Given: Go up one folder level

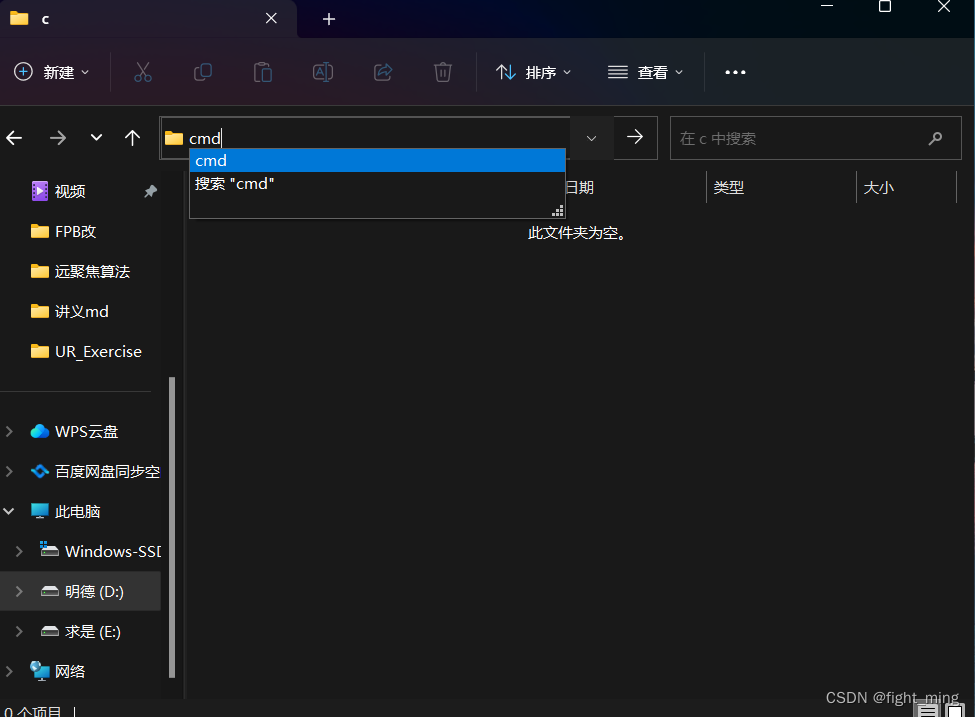Looking at the screenshot, I should 132,137.
